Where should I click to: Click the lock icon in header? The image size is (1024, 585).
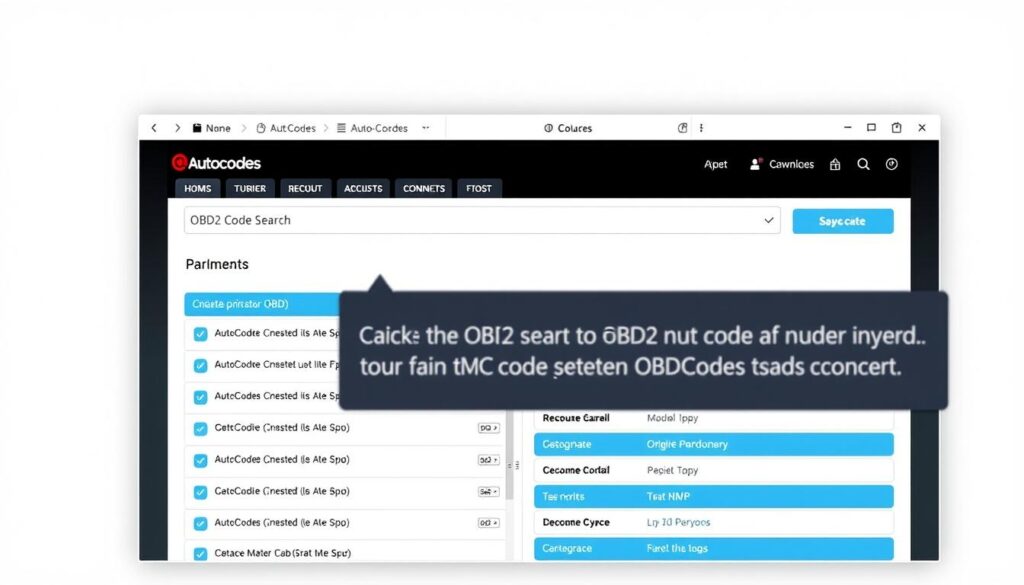tap(835, 165)
